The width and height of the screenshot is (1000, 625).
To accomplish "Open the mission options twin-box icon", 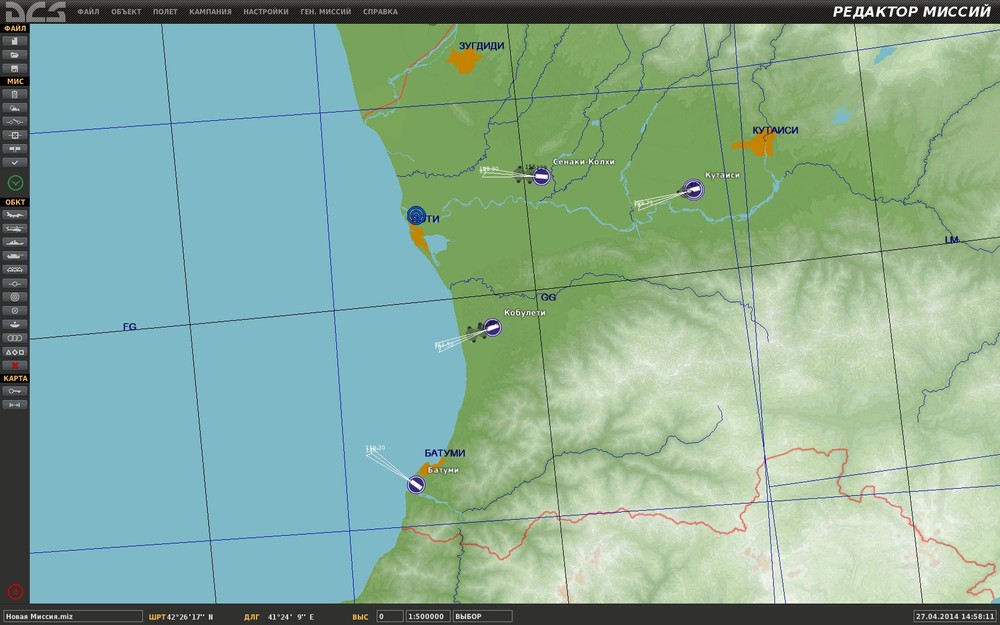I will [x=15, y=149].
